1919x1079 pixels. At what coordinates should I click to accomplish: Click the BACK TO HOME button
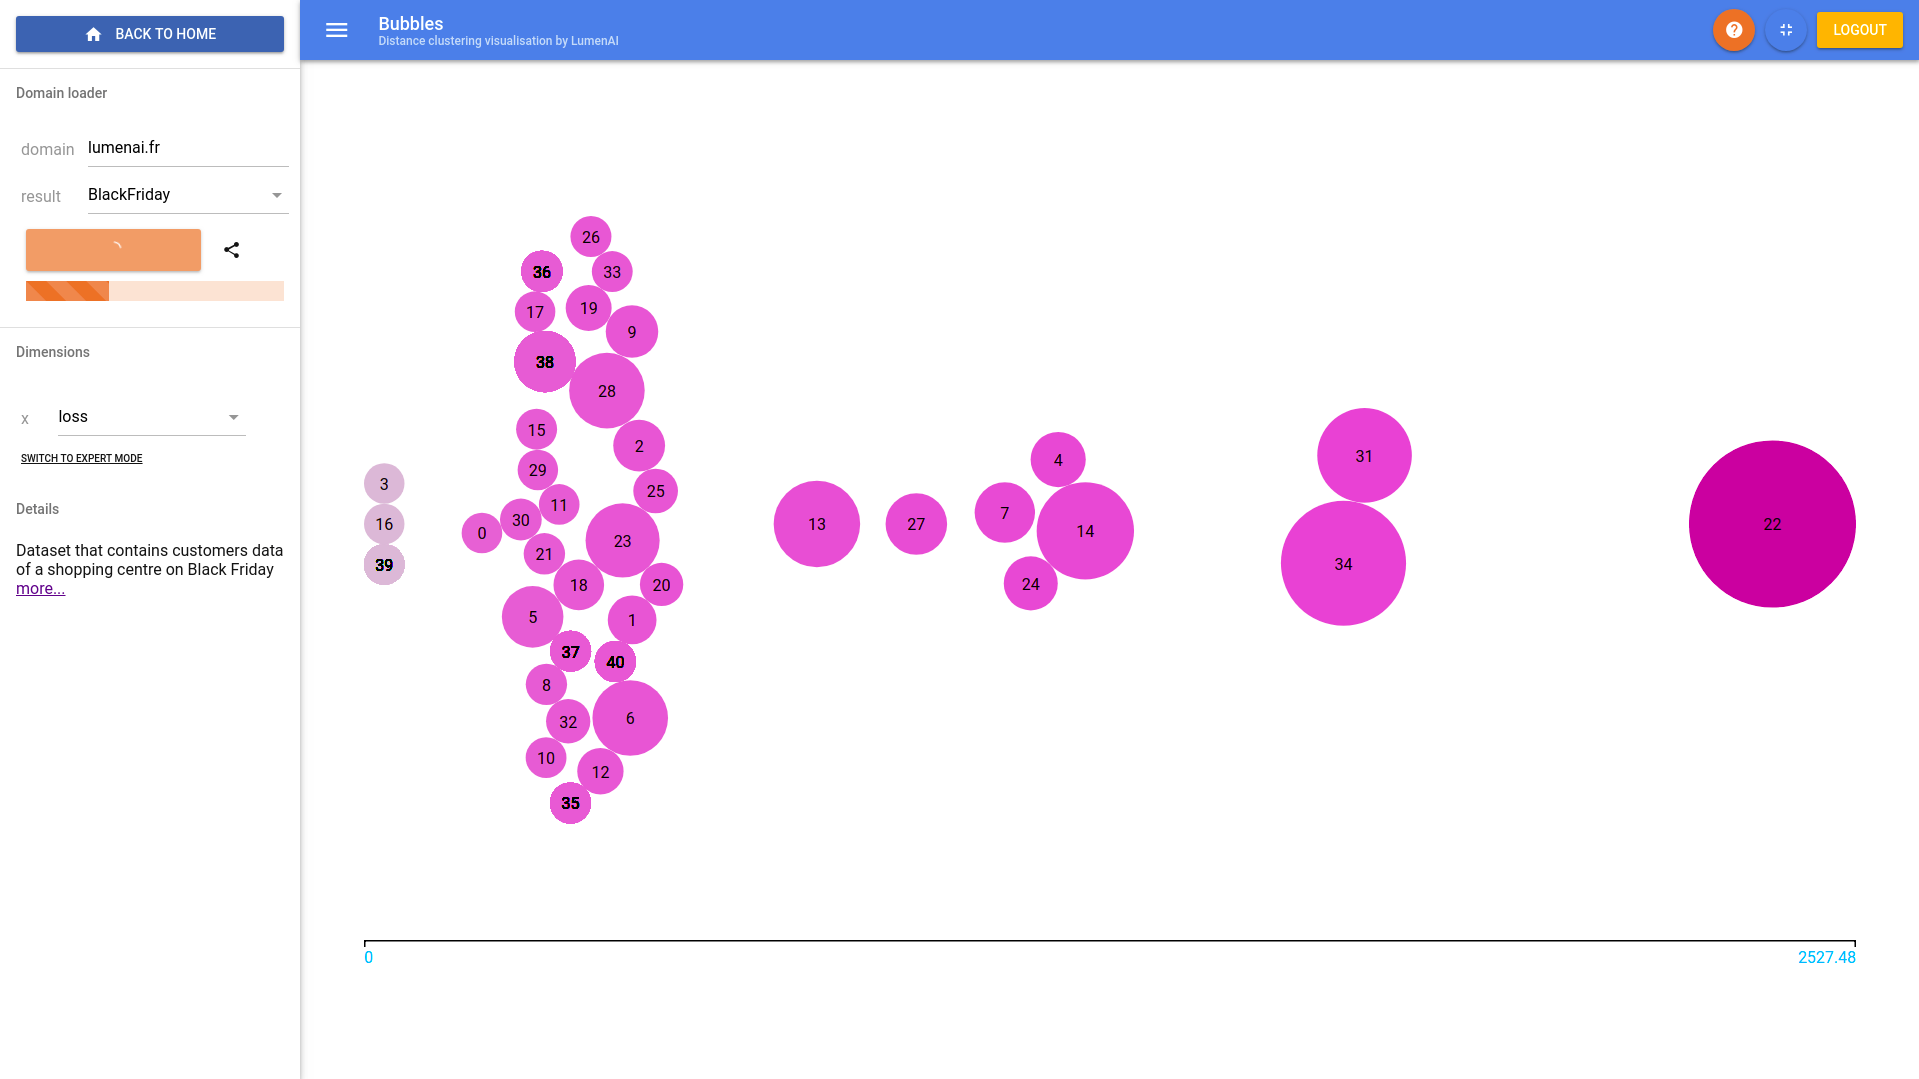click(149, 33)
